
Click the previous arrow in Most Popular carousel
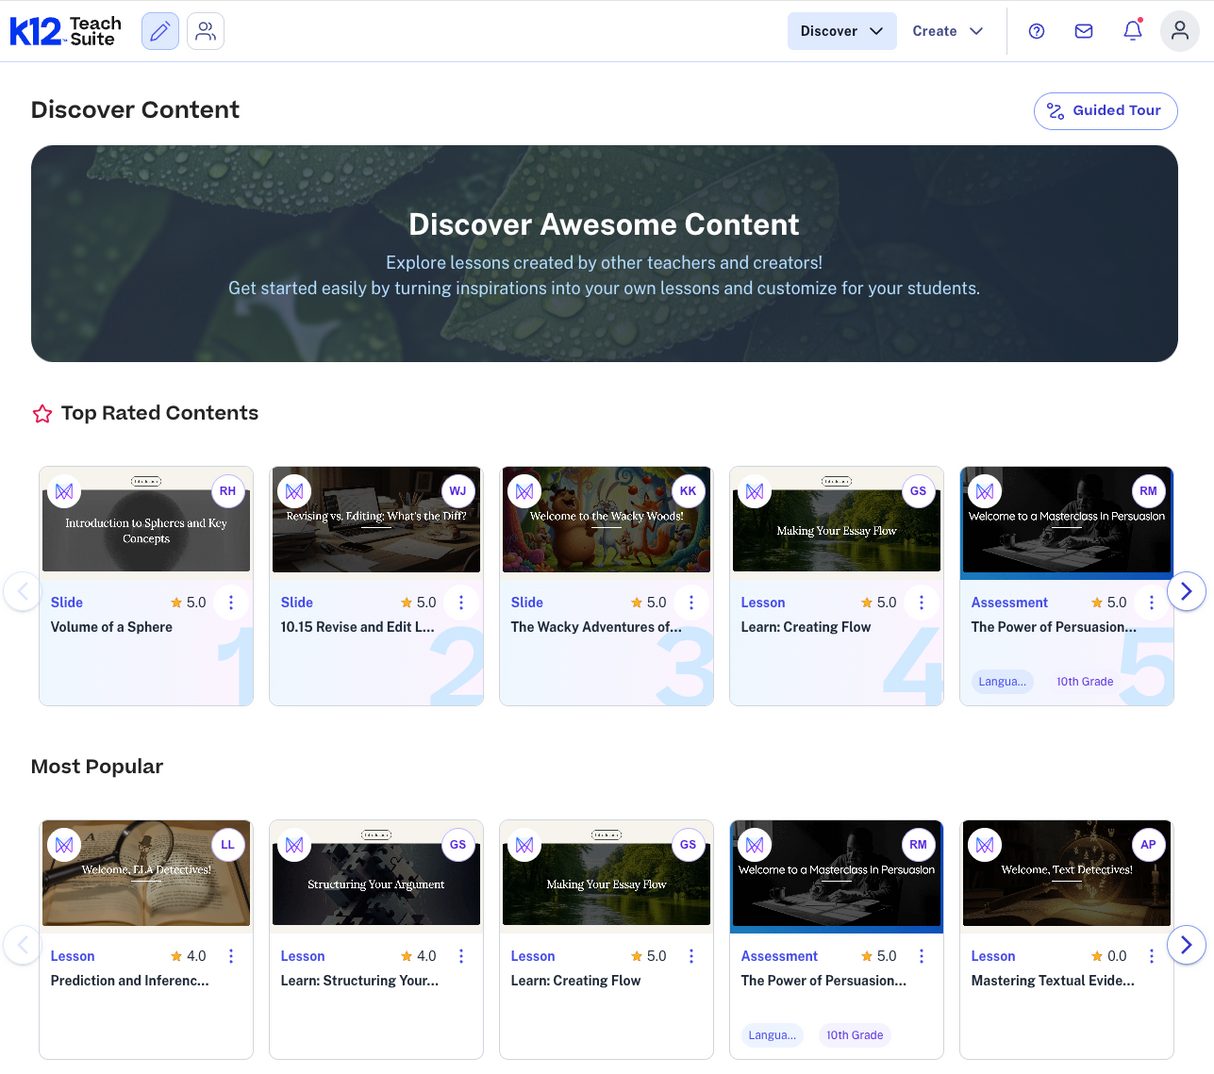(x=22, y=944)
